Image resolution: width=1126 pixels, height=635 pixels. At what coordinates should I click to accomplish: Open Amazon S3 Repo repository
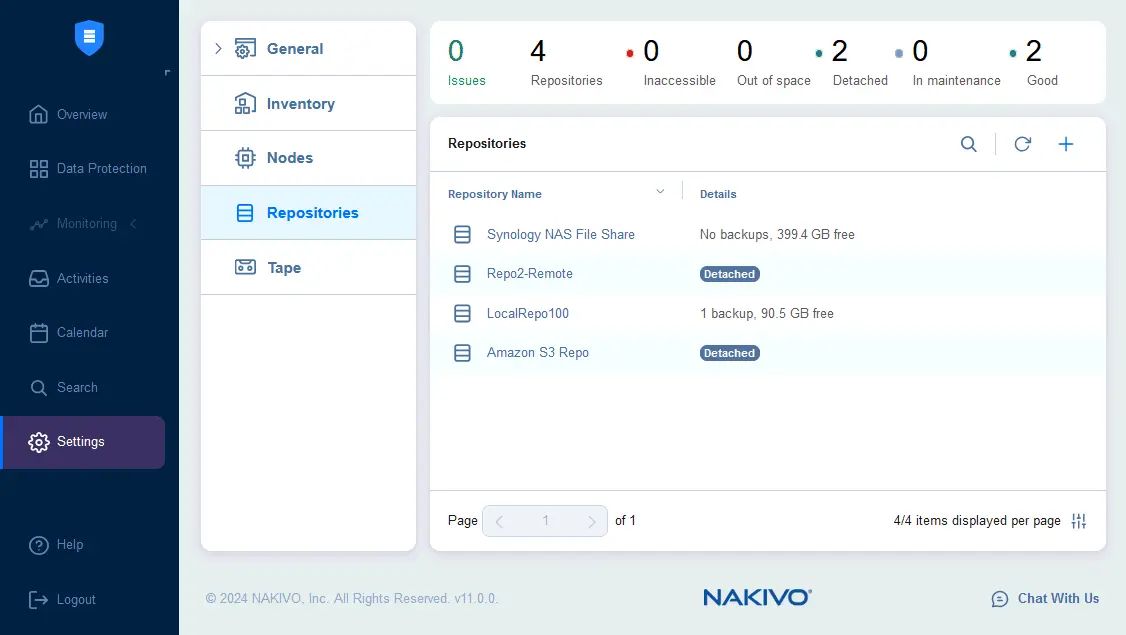[x=538, y=353]
